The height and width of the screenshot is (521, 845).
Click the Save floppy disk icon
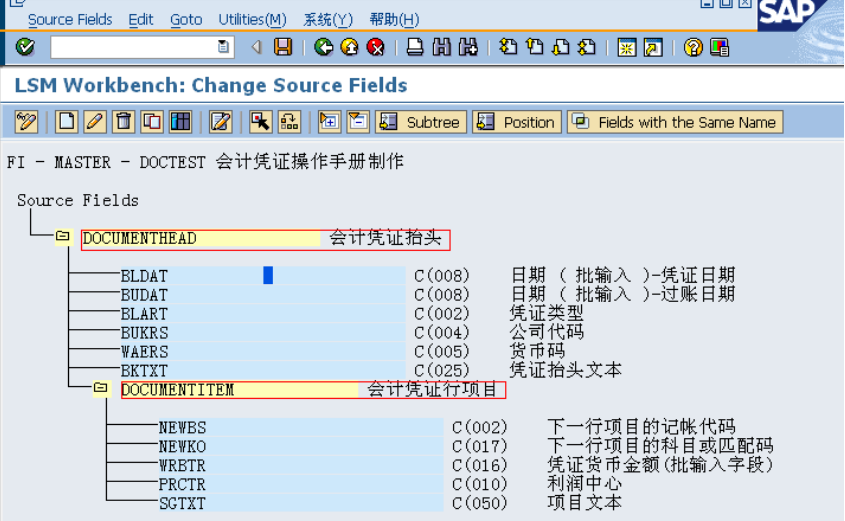pyautogui.click(x=283, y=47)
